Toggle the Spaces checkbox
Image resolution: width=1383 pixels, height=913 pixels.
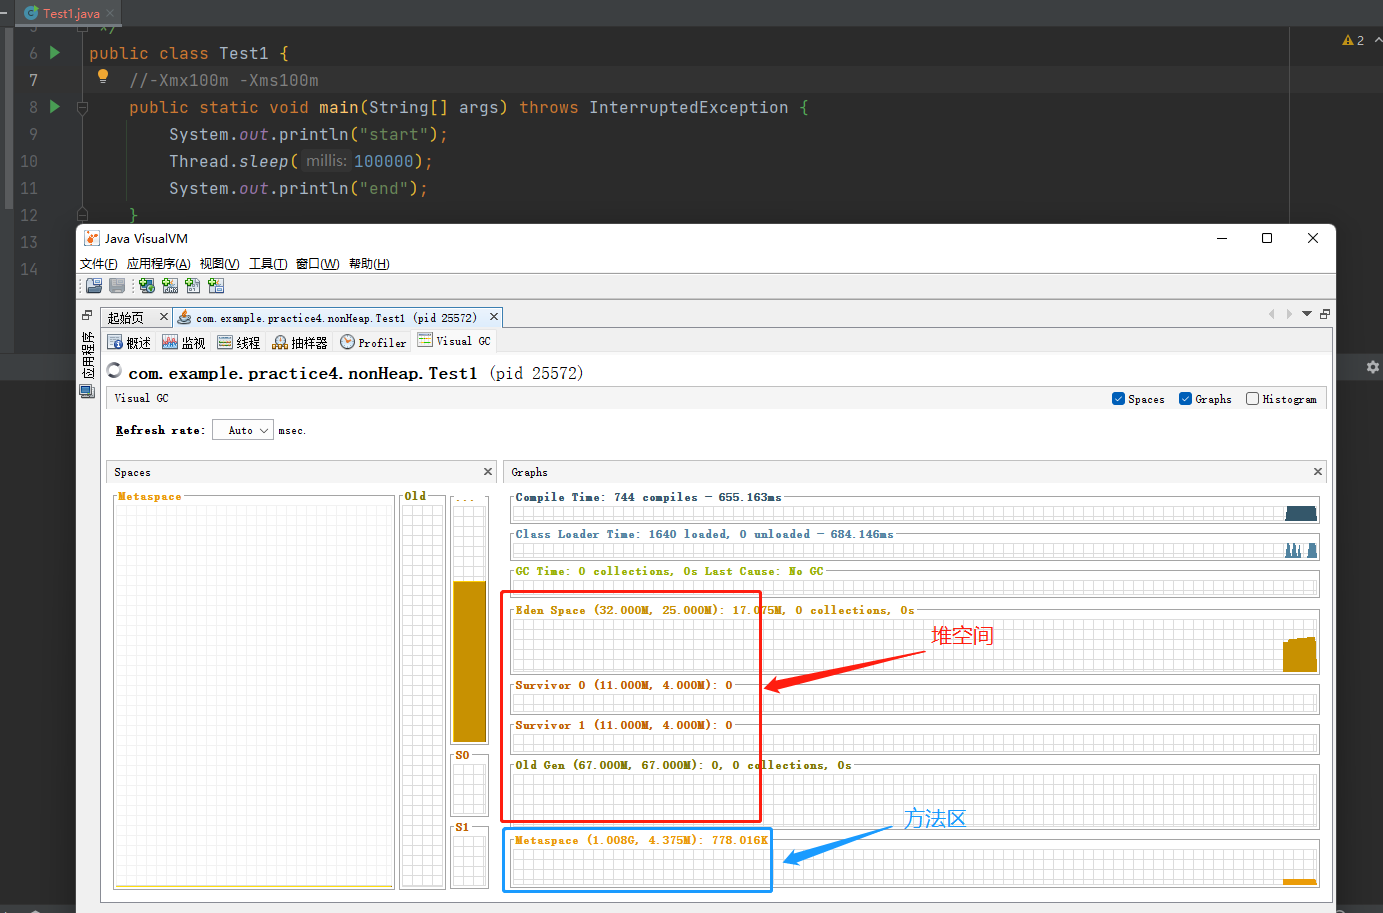[1118, 399]
